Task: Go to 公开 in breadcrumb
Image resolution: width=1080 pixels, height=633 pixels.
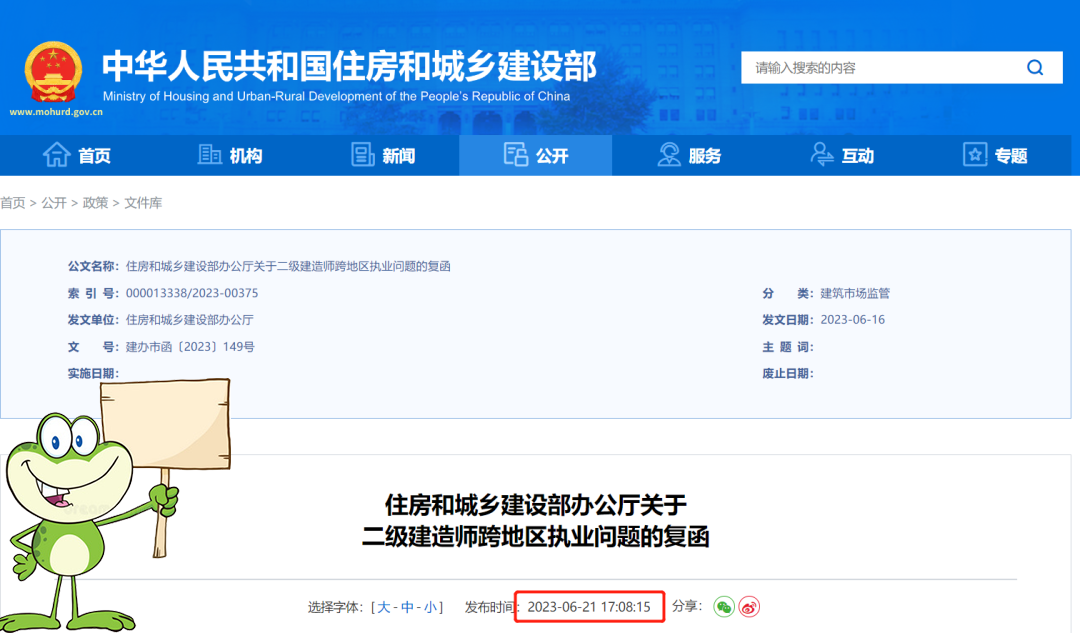Action: tap(54, 203)
